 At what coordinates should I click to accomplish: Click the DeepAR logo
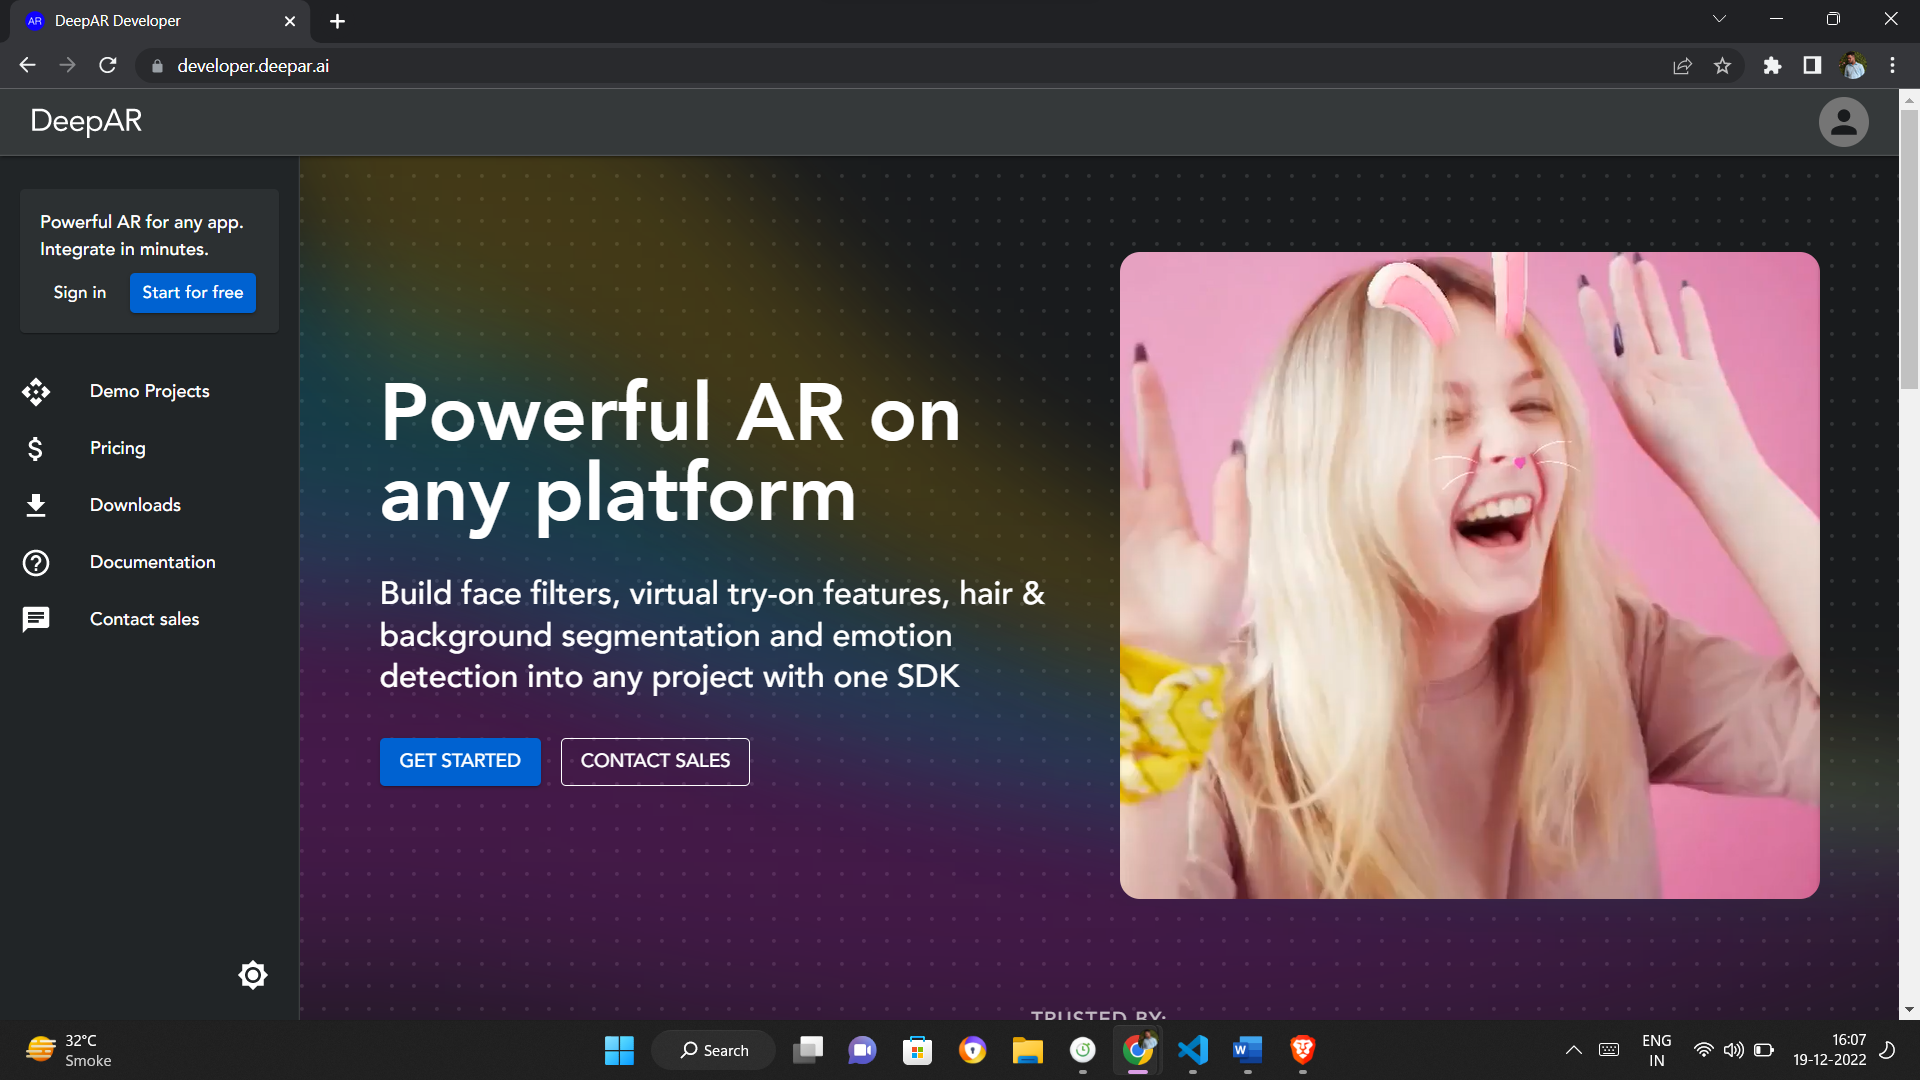point(86,121)
